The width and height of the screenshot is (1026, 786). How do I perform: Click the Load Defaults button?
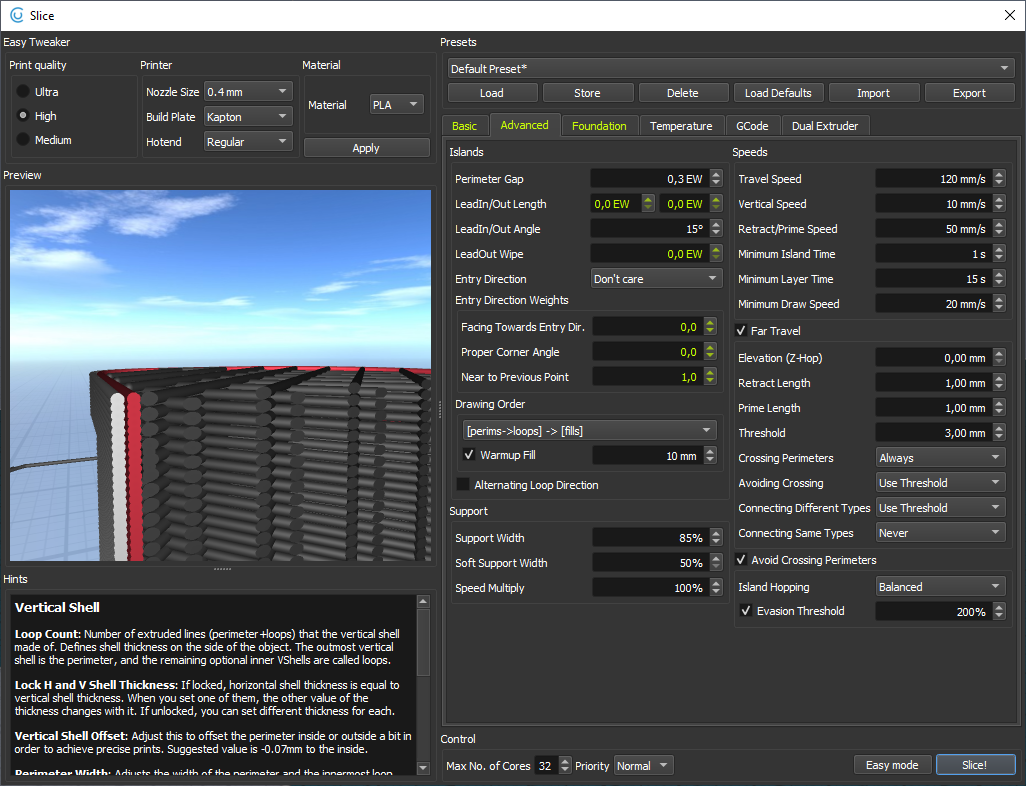[x=778, y=93]
